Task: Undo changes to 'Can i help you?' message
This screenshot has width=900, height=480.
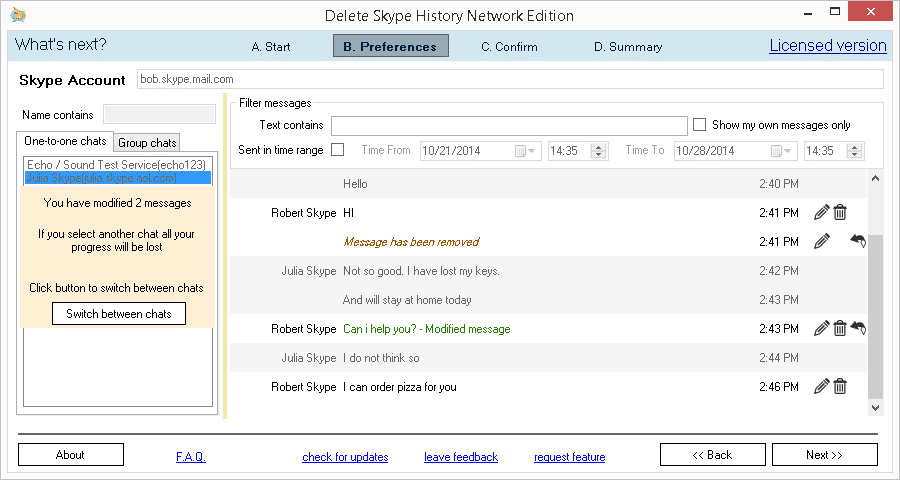Action: 858,328
